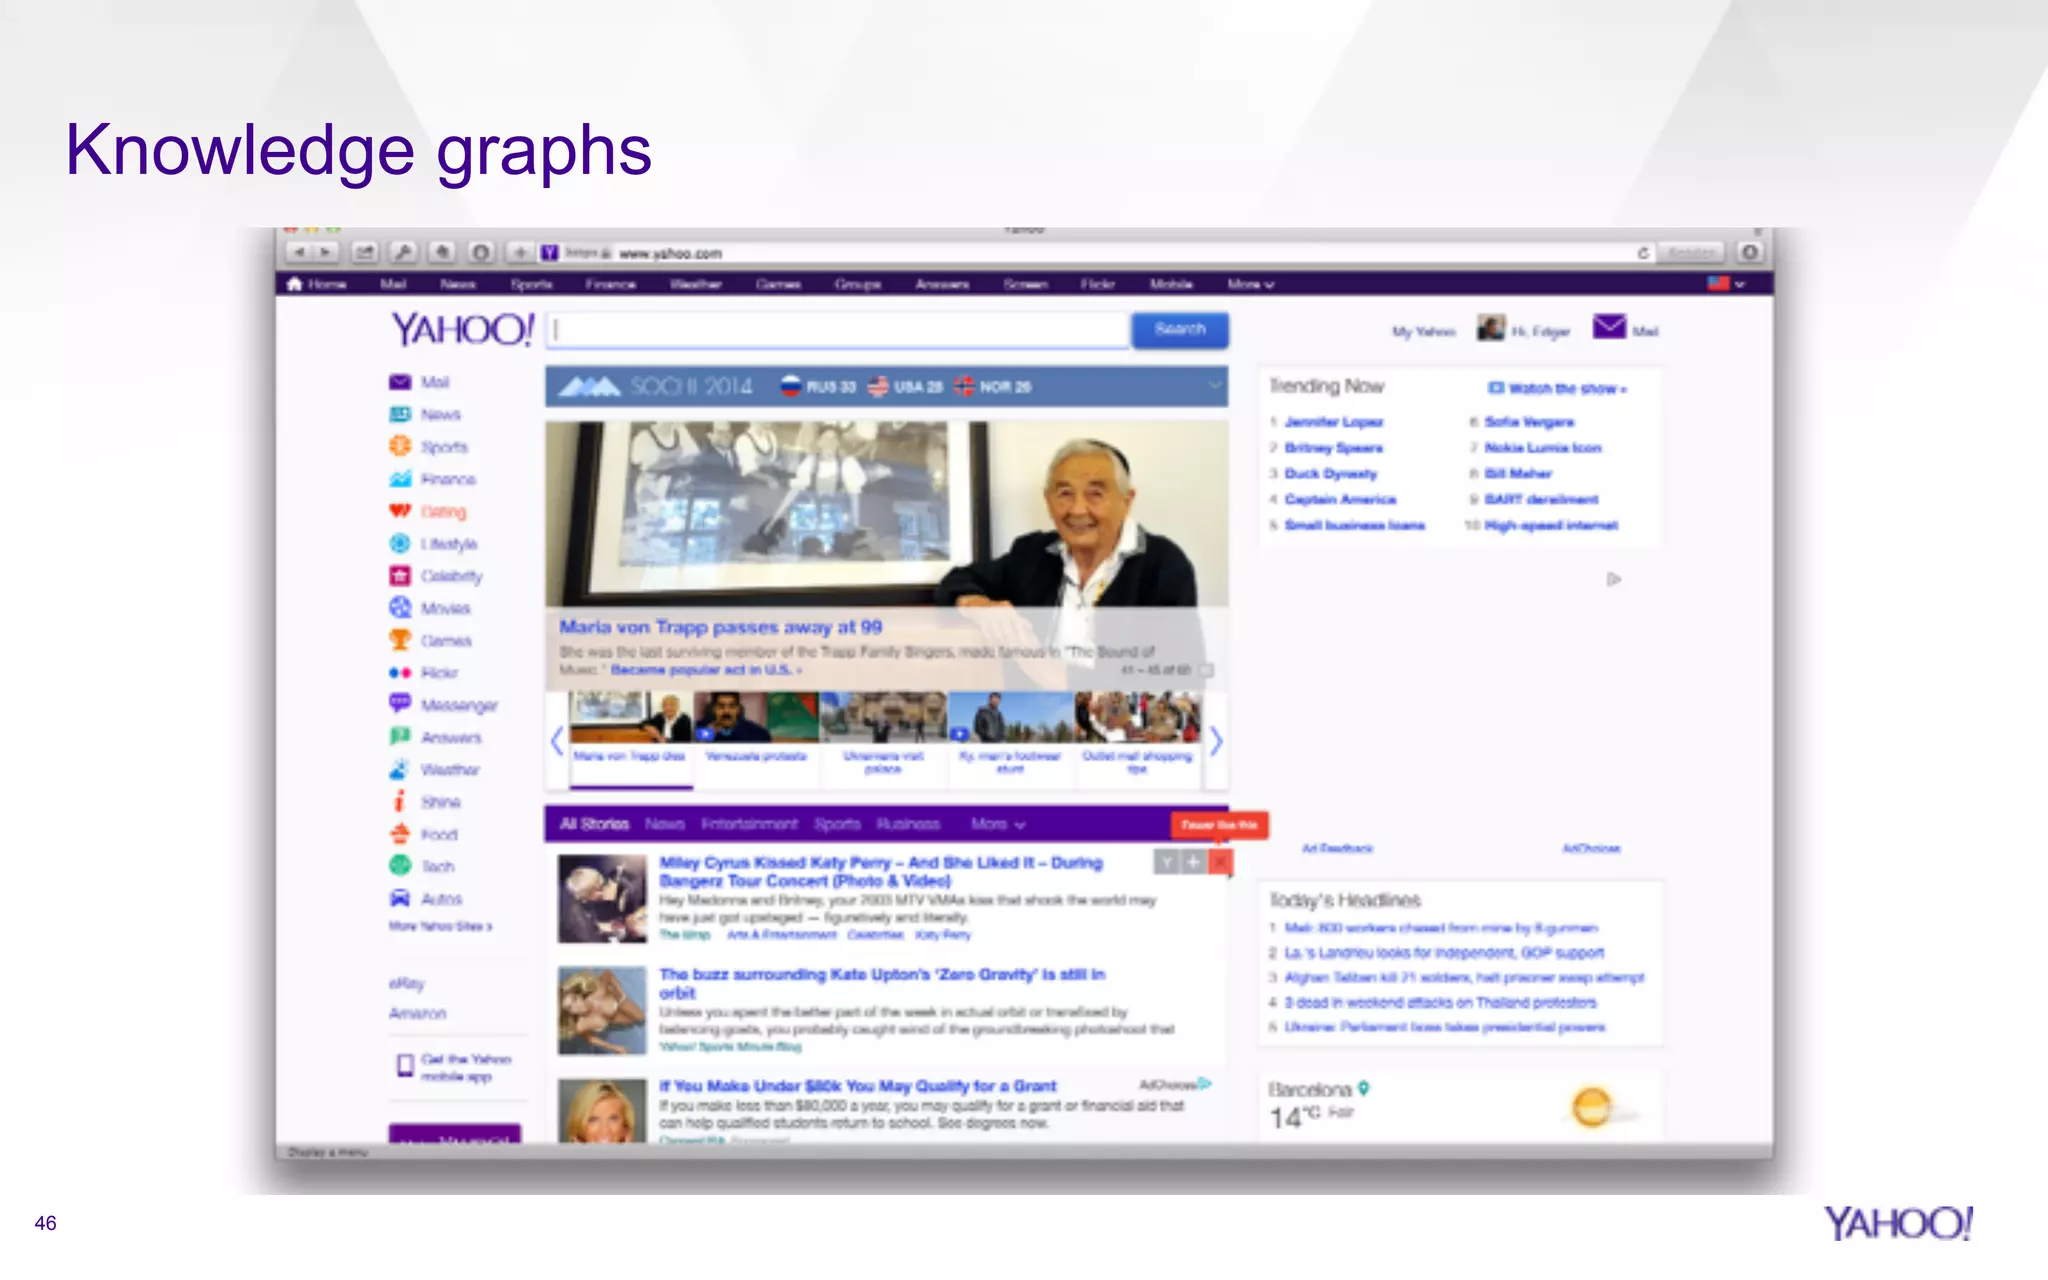
Task: Click the Messenger icon in sidebar
Action: click(400, 704)
